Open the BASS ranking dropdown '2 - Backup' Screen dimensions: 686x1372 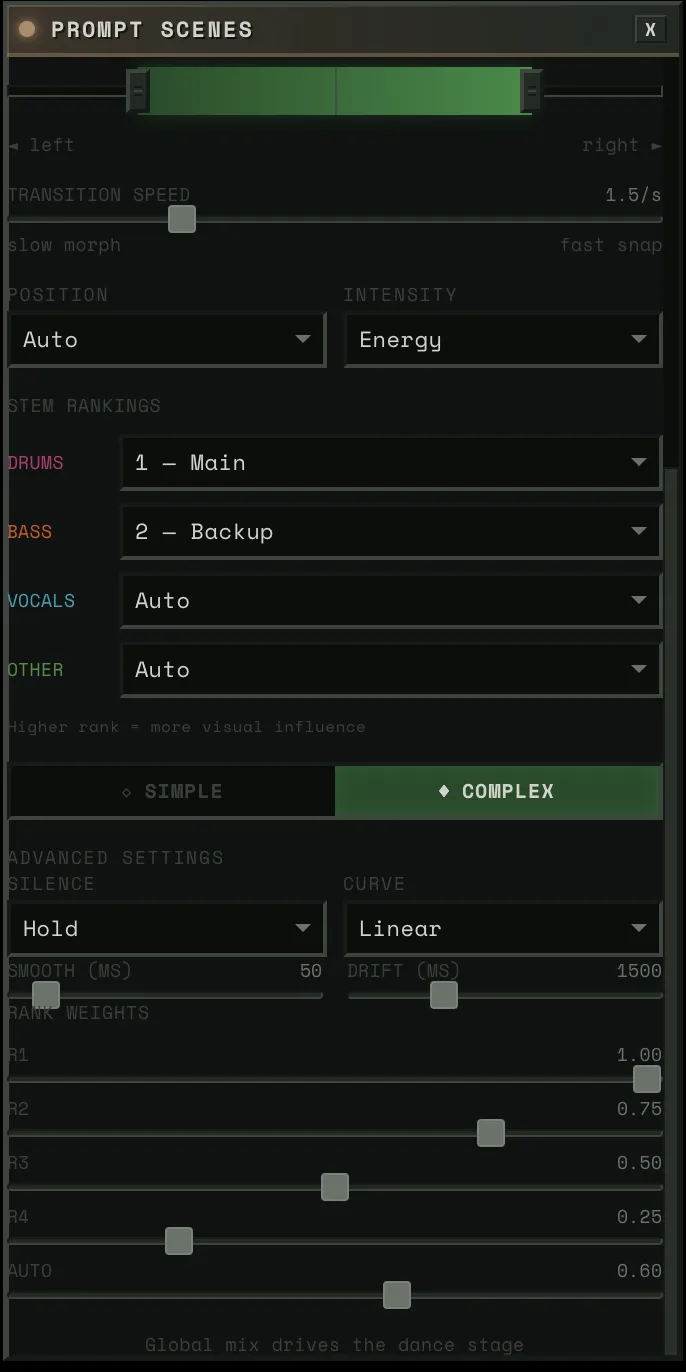point(390,531)
